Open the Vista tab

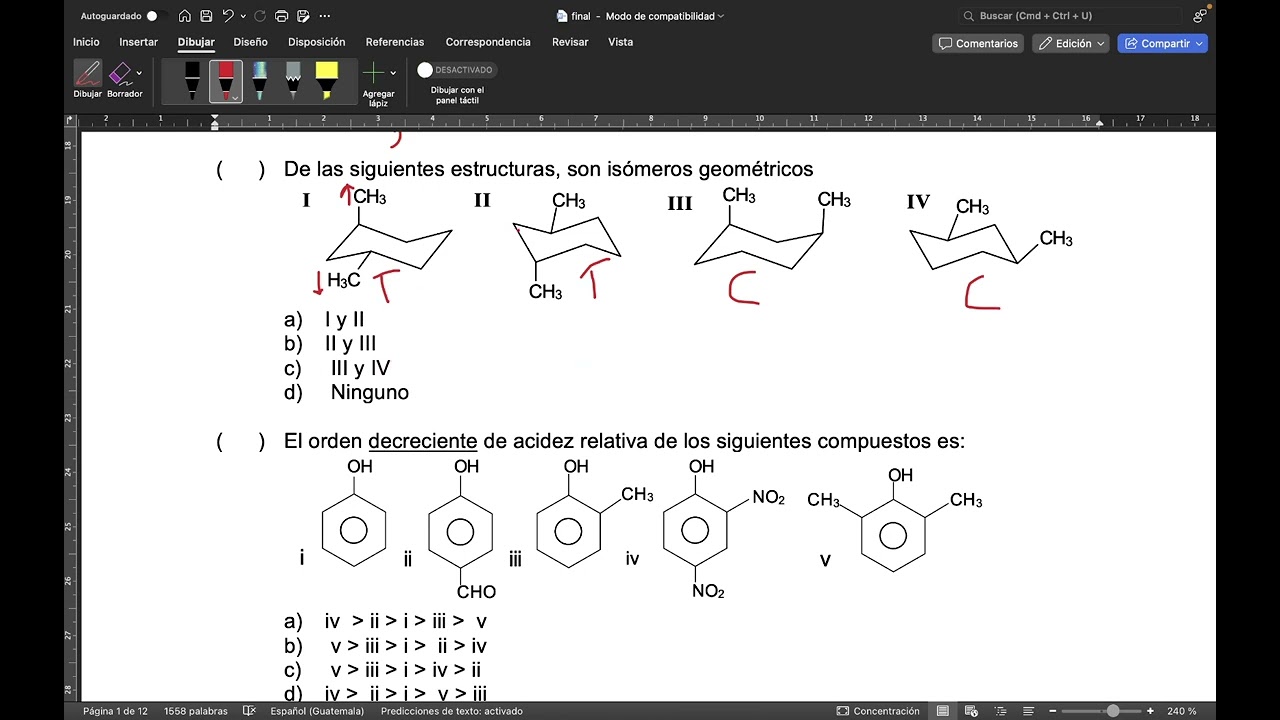tap(621, 42)
